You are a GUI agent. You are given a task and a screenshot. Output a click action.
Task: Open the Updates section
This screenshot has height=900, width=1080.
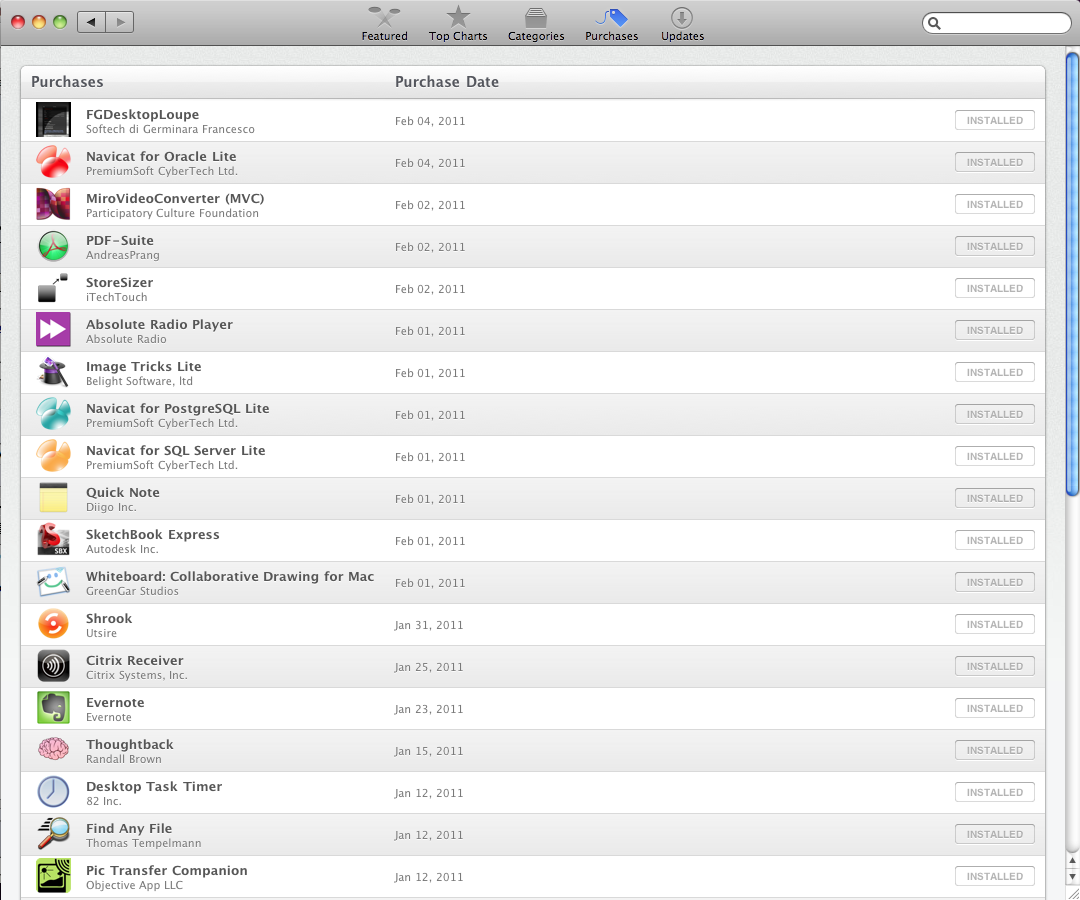[682, 24]
